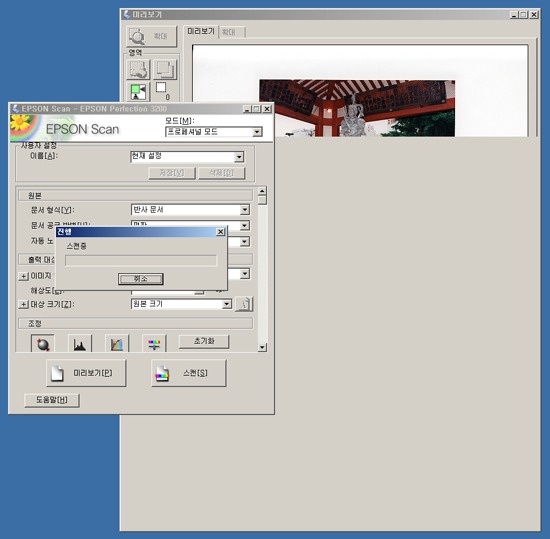Click the EPSON Scan title bar icon

pos(16,109)
